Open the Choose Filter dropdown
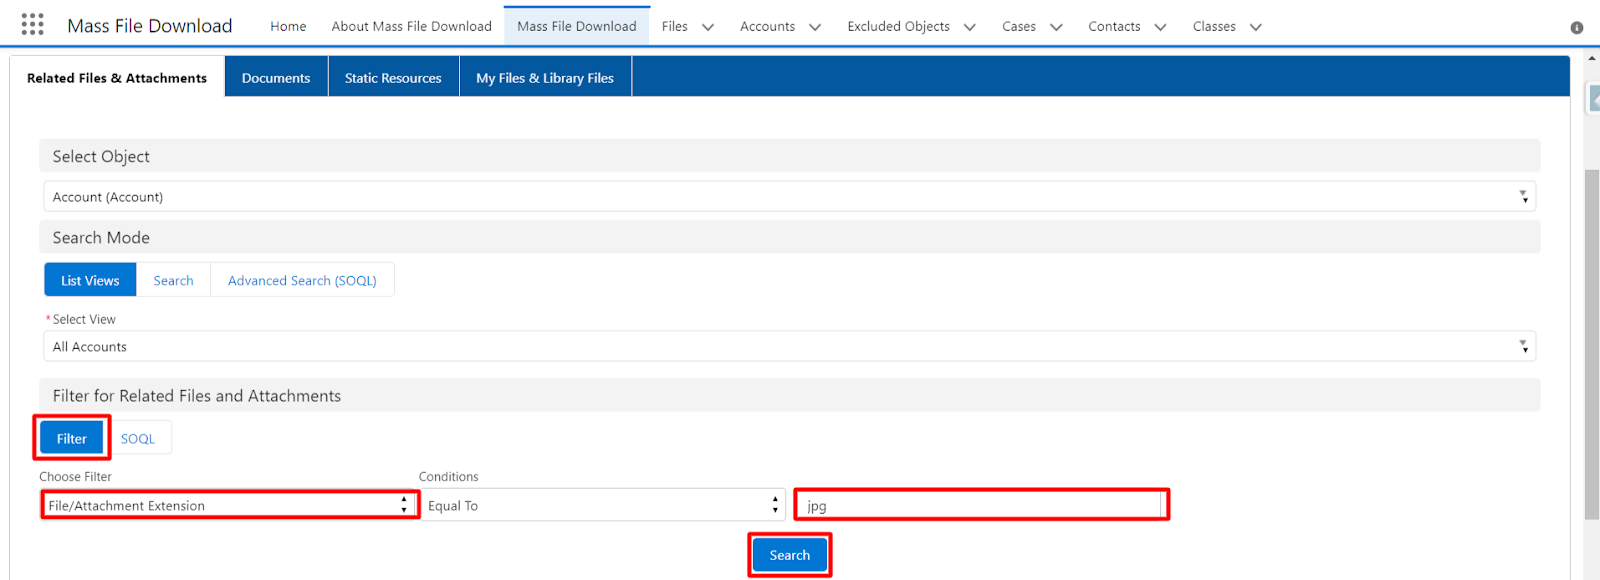The image size is (1600, 580). click(229, 505)
